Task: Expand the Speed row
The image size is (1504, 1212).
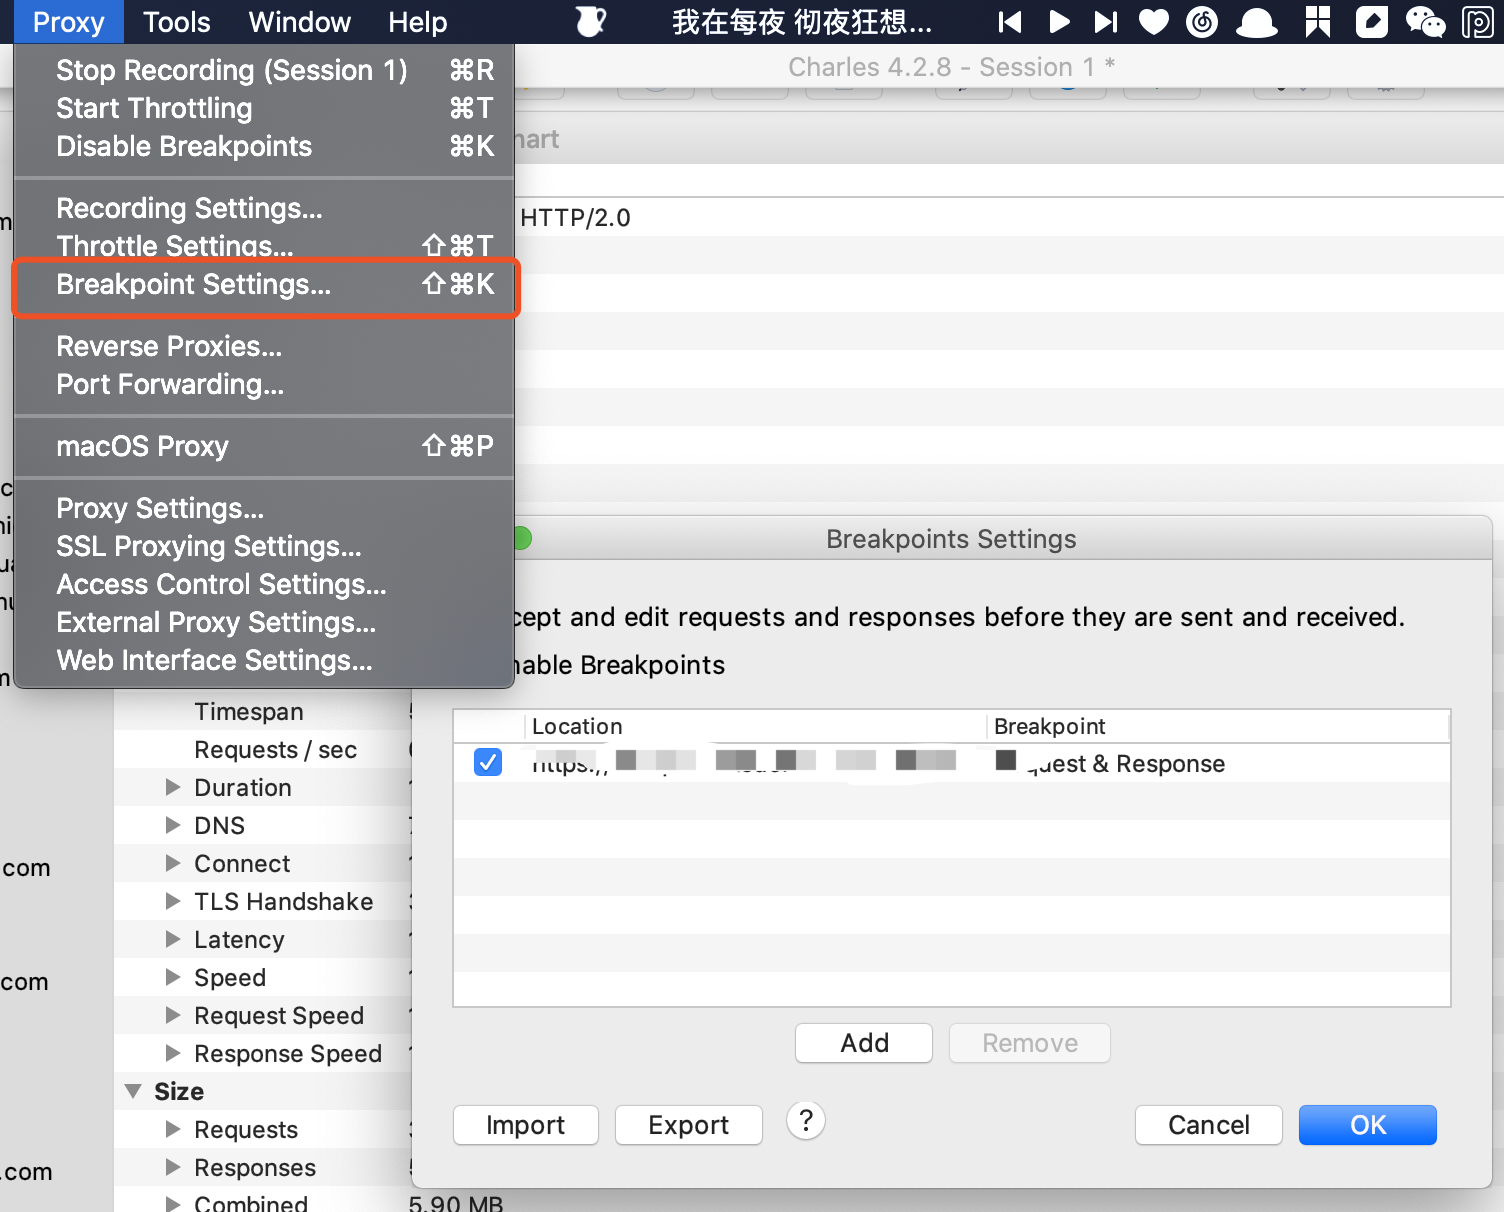Action: (173, 977)
